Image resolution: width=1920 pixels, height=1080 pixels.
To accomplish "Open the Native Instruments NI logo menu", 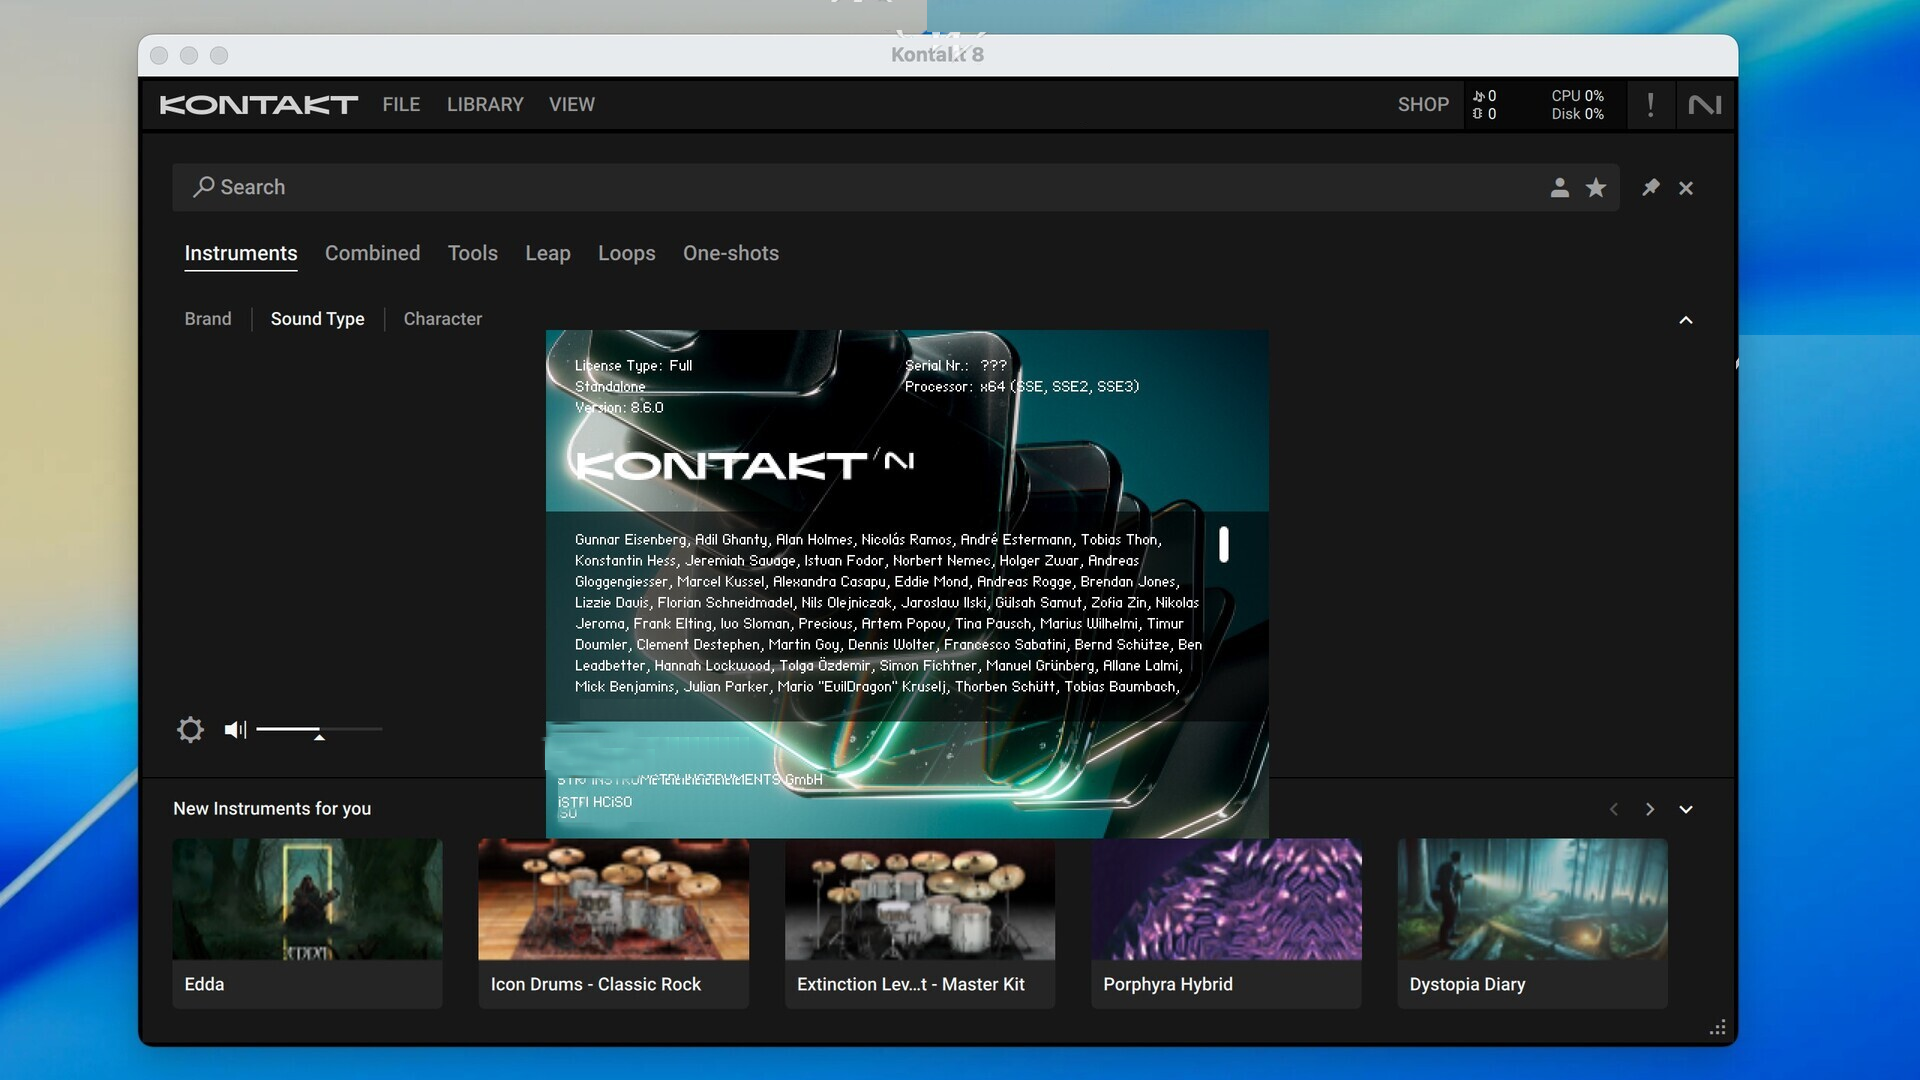I will click(1705, 105).
